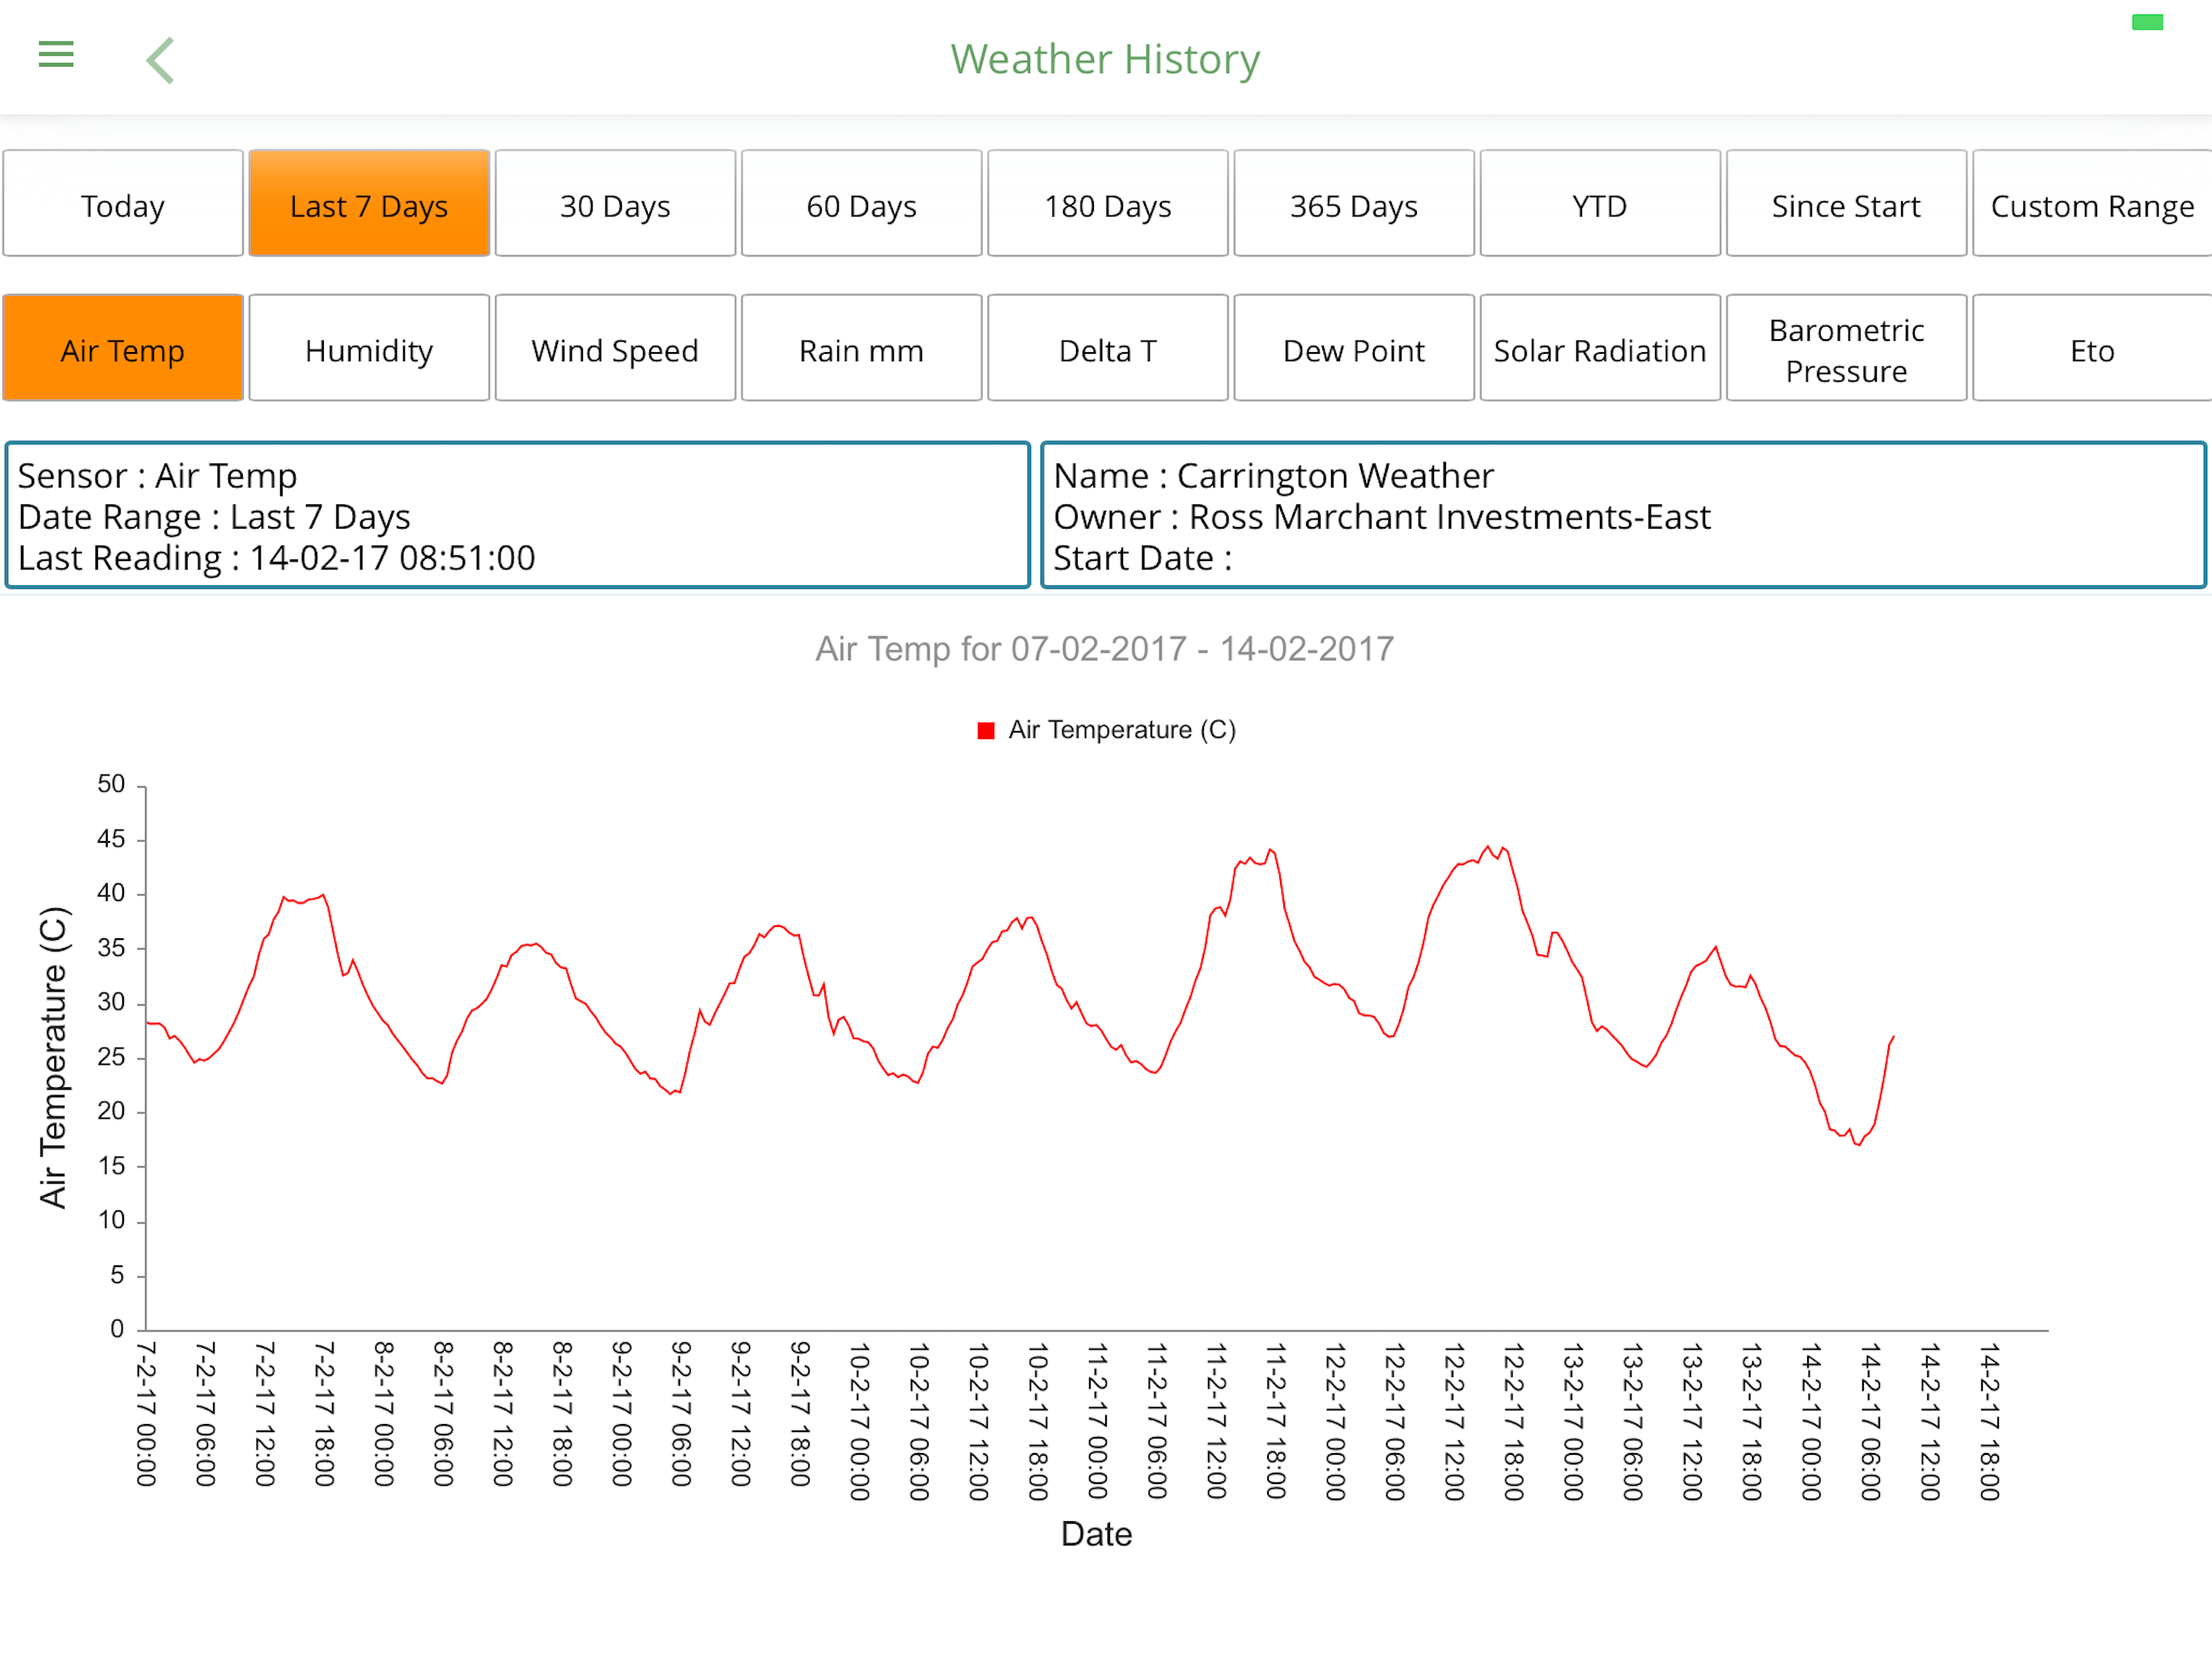This screenshot has height=1658, width=2212.
Task: Display the Wind Speed graph
Action: [x=615, y=350]
